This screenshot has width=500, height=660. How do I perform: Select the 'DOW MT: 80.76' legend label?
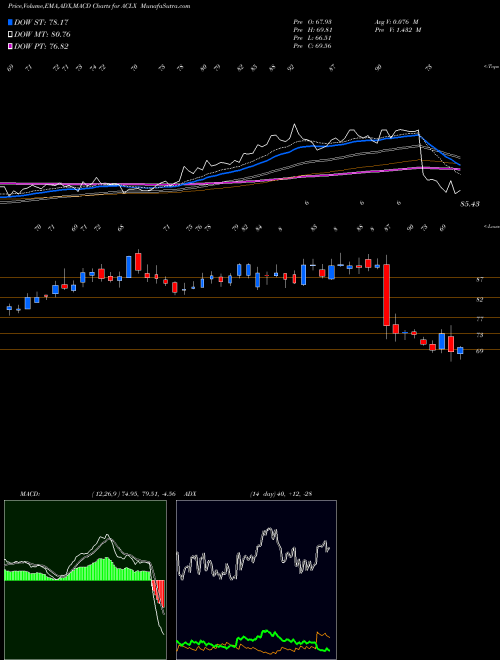click(42, 34)
